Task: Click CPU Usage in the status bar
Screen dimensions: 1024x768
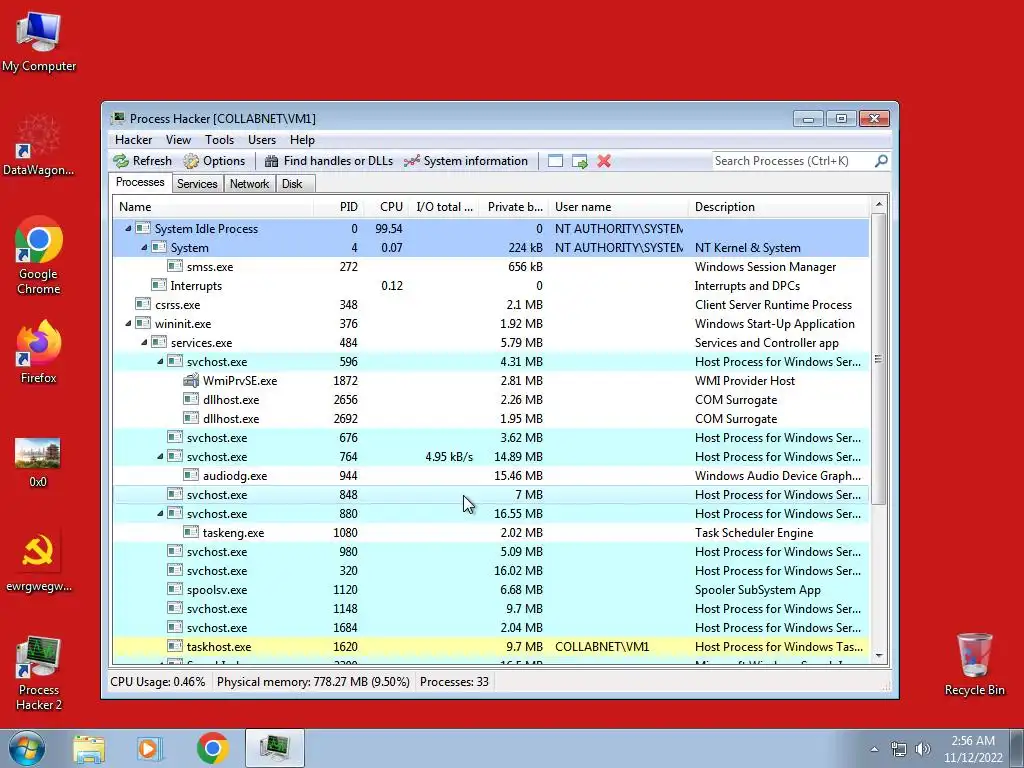Action: [157, 682]
